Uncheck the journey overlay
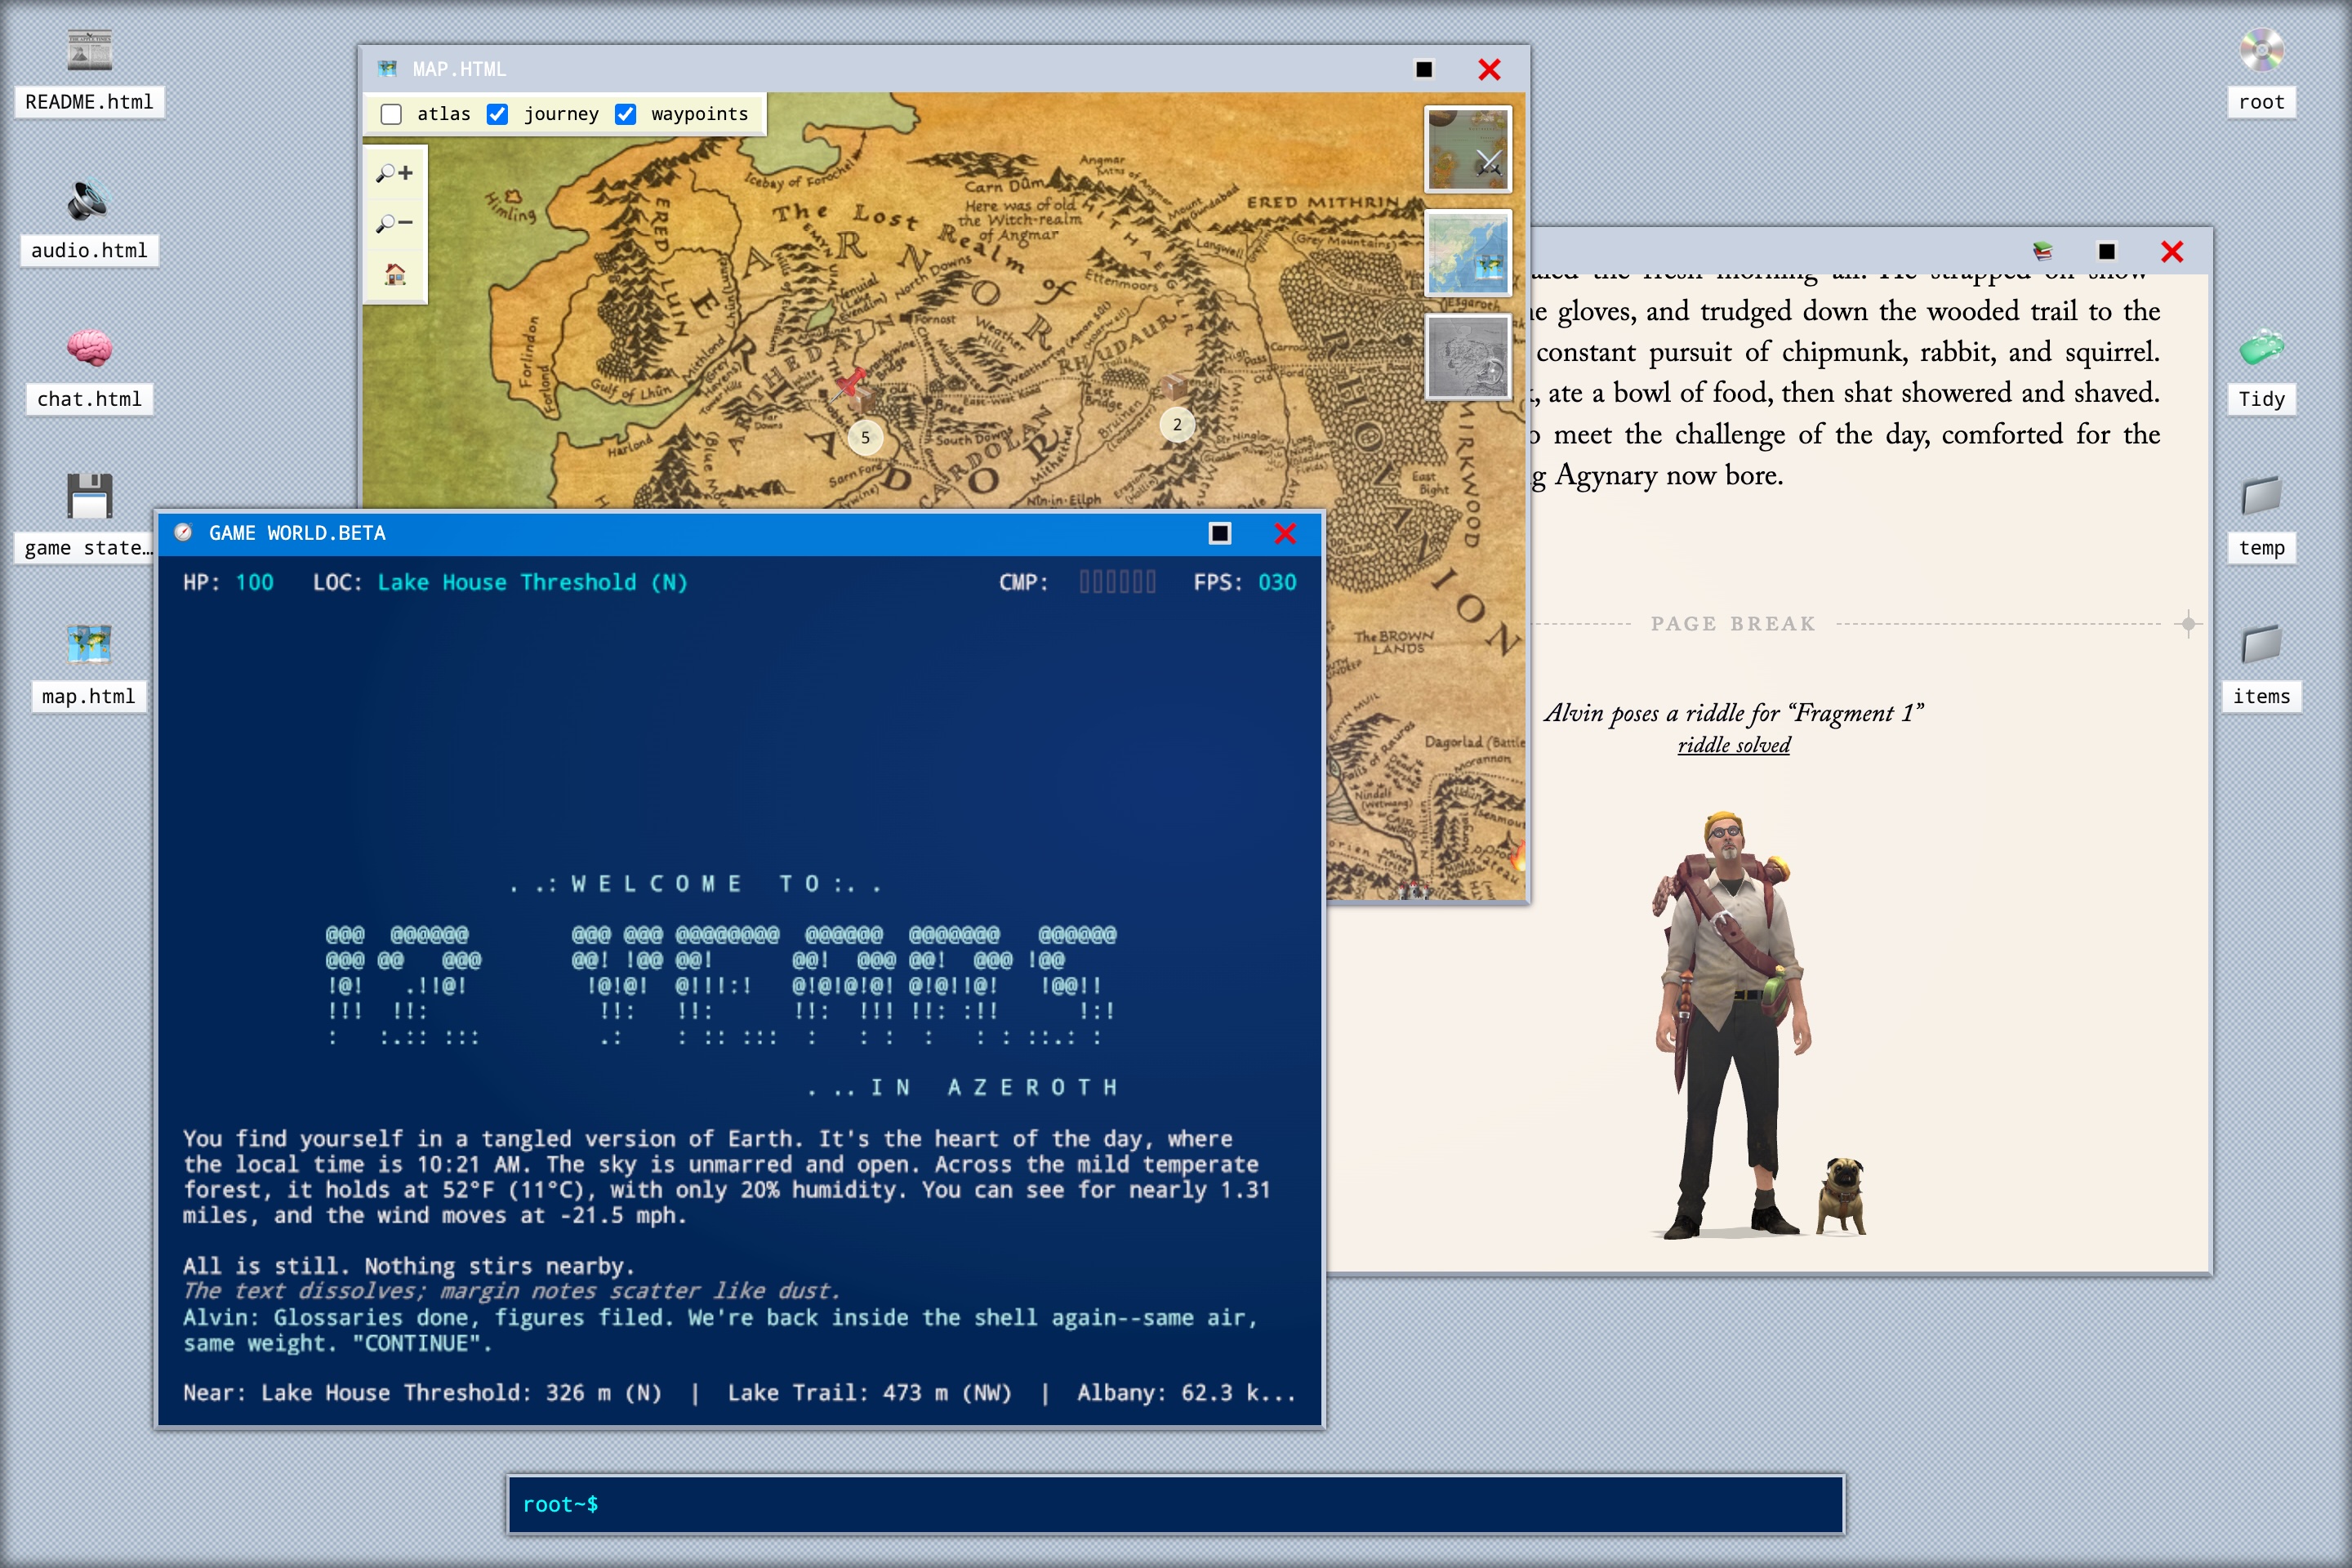Viewport: 2352px width, 1568px height. [498, 114]
